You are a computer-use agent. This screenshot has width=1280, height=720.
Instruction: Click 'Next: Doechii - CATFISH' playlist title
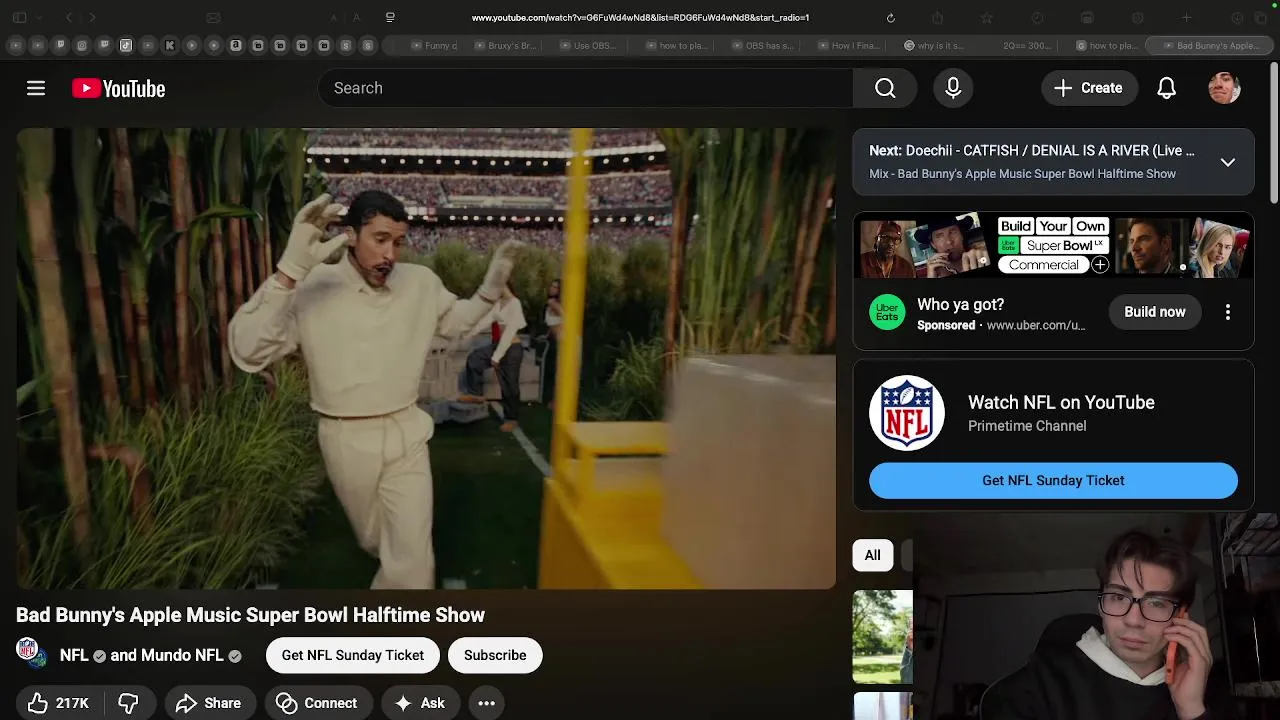[x=1031, y=150]
